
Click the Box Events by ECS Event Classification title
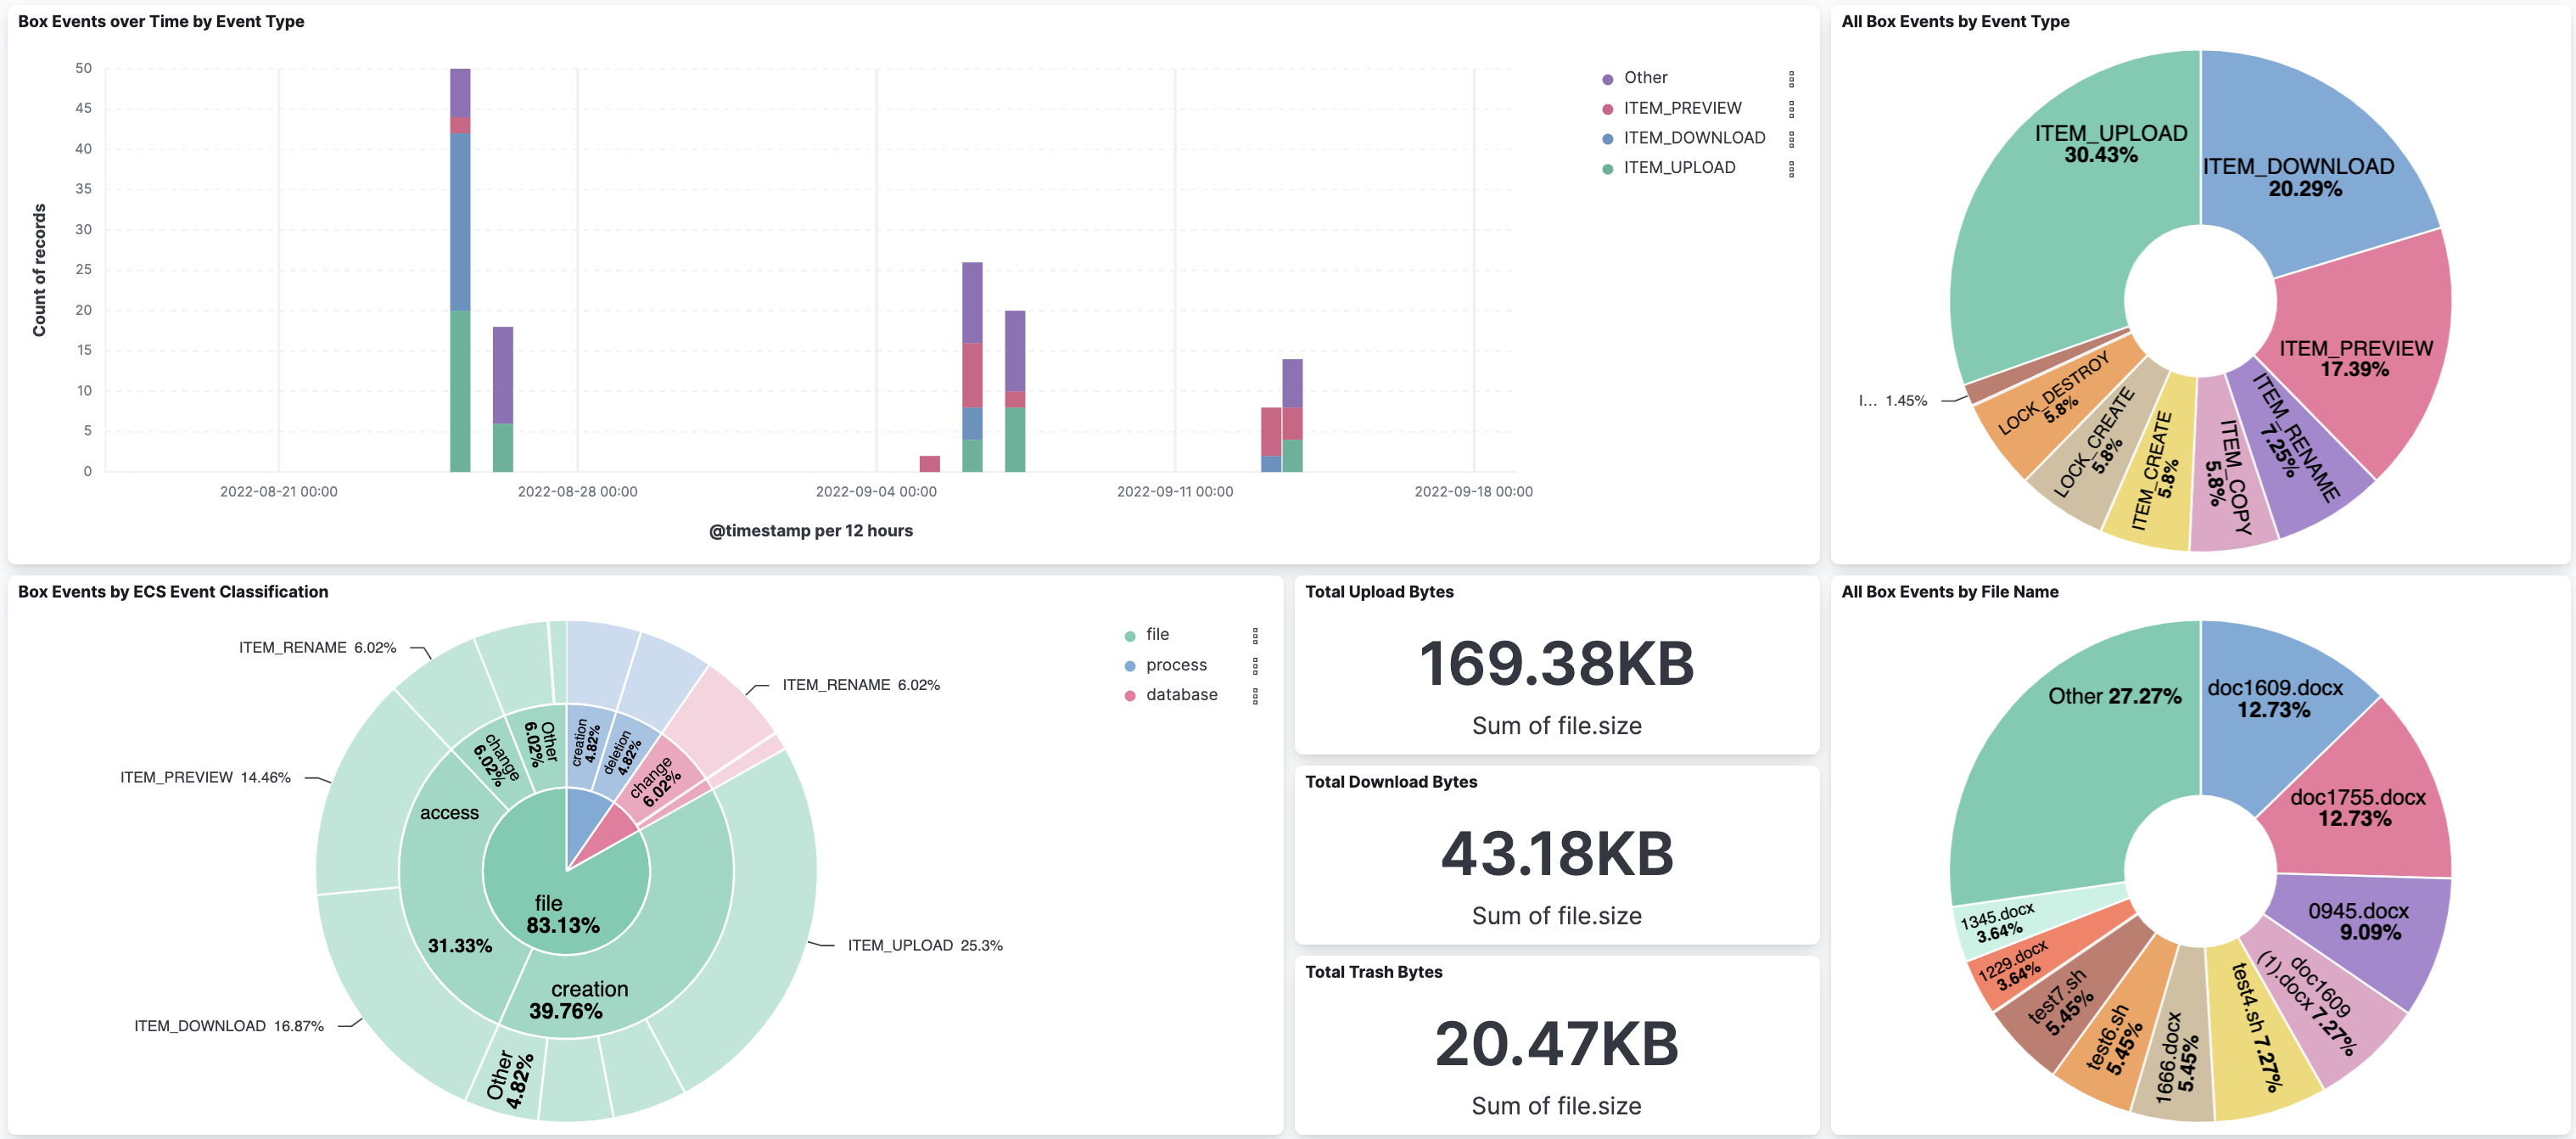[x=173, y=591]
